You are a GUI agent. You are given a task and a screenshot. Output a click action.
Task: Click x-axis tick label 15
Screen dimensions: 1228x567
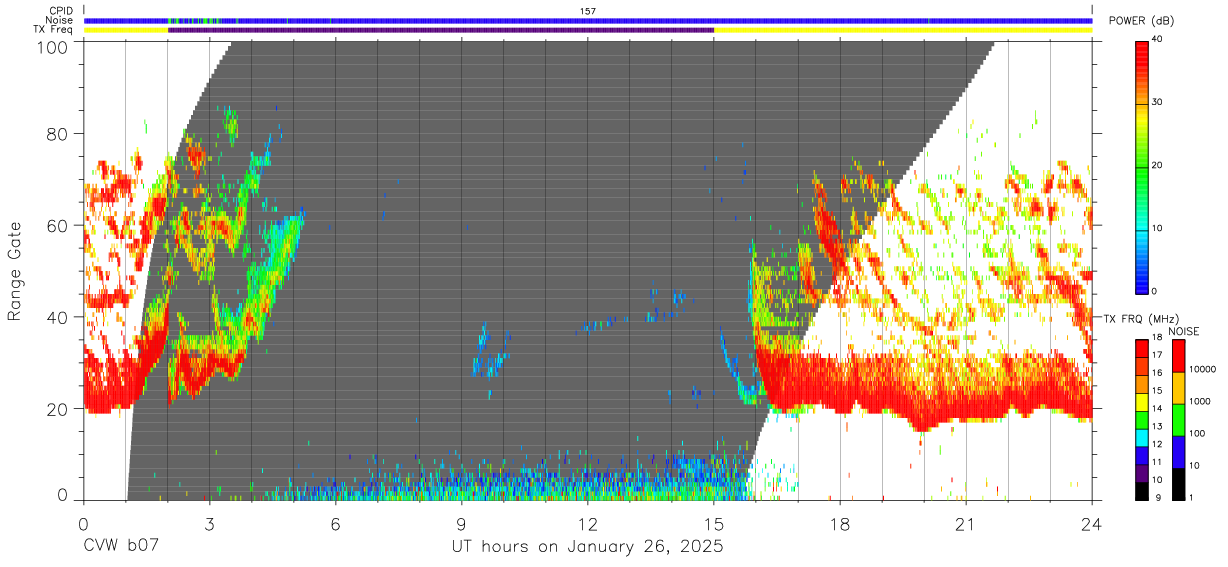(714, 525)
